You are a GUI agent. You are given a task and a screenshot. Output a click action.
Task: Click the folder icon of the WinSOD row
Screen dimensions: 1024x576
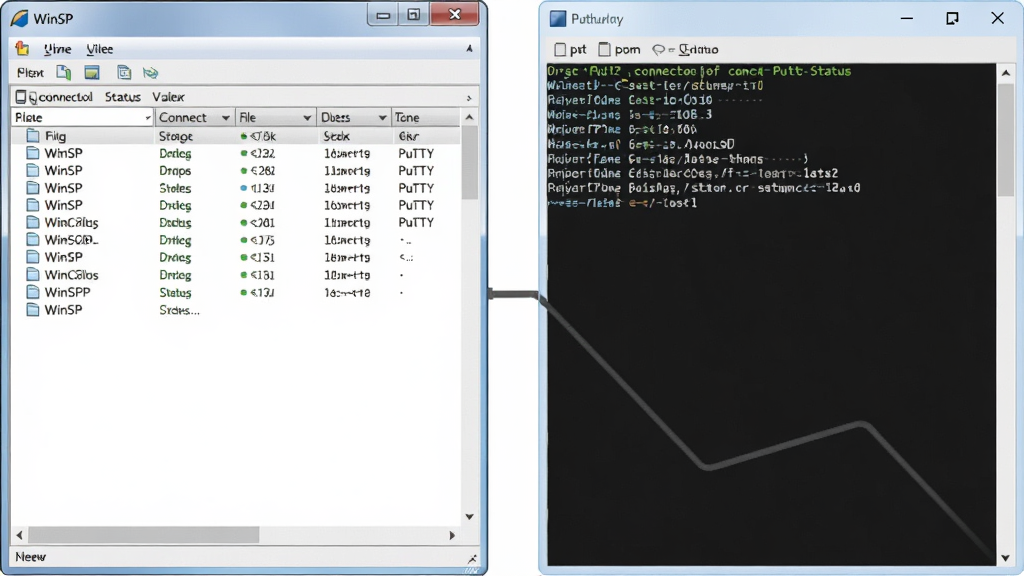tap(33, 240)
